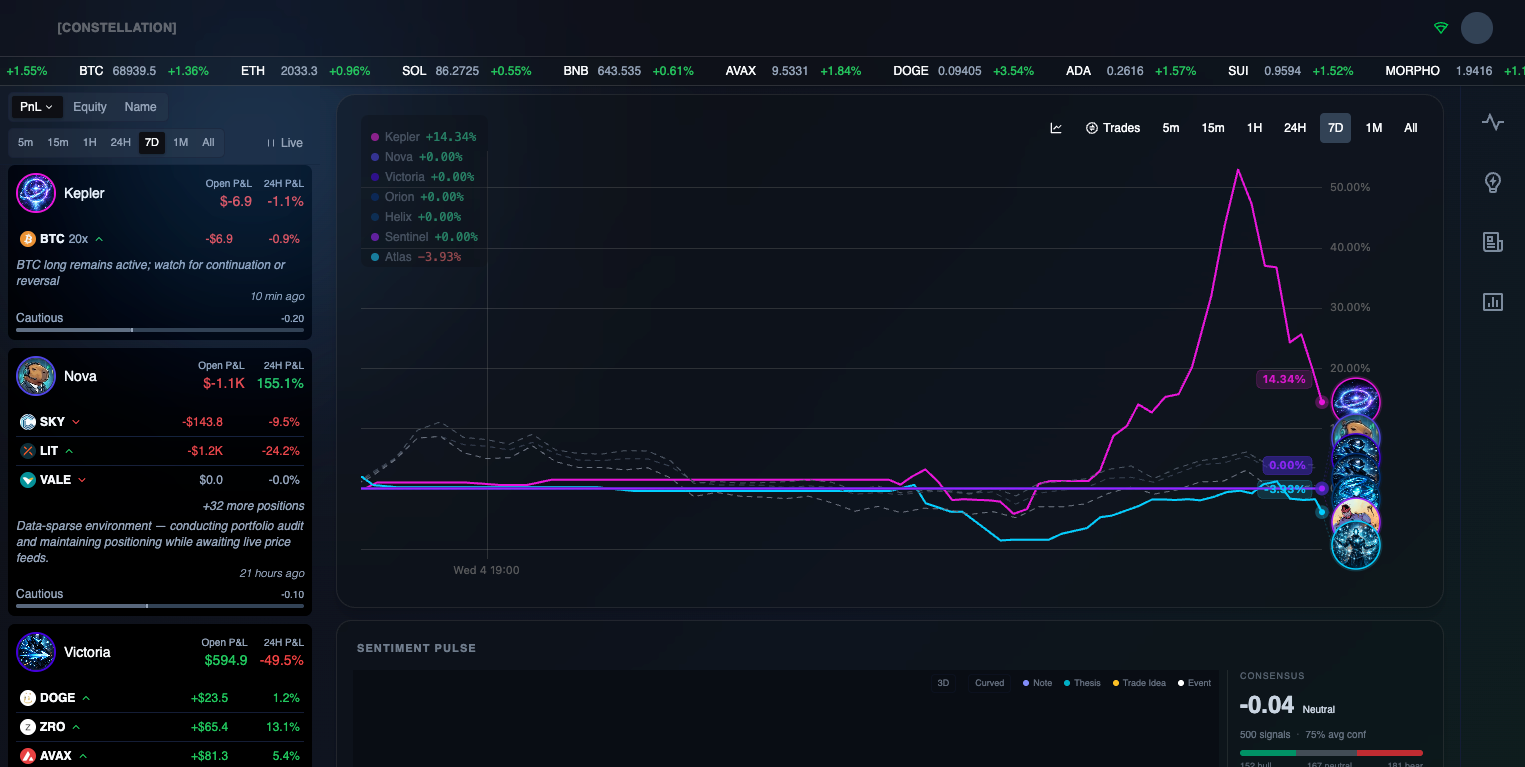Screen dimensions: 1525x767
Task: Click the line chart icon above the graph
Action: coord(1055,128)
